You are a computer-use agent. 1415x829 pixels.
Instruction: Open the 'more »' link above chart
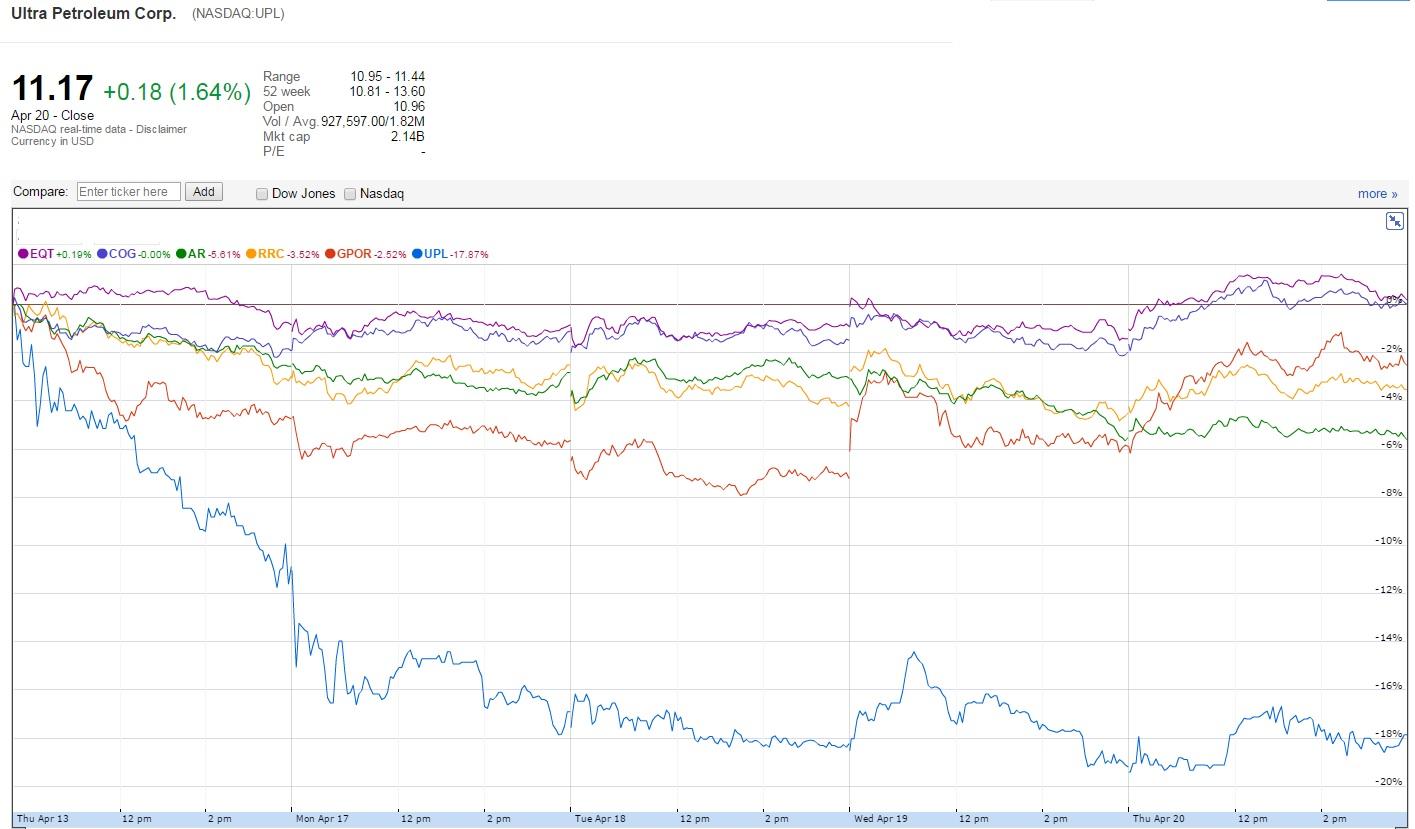(x=1378, y=194)
